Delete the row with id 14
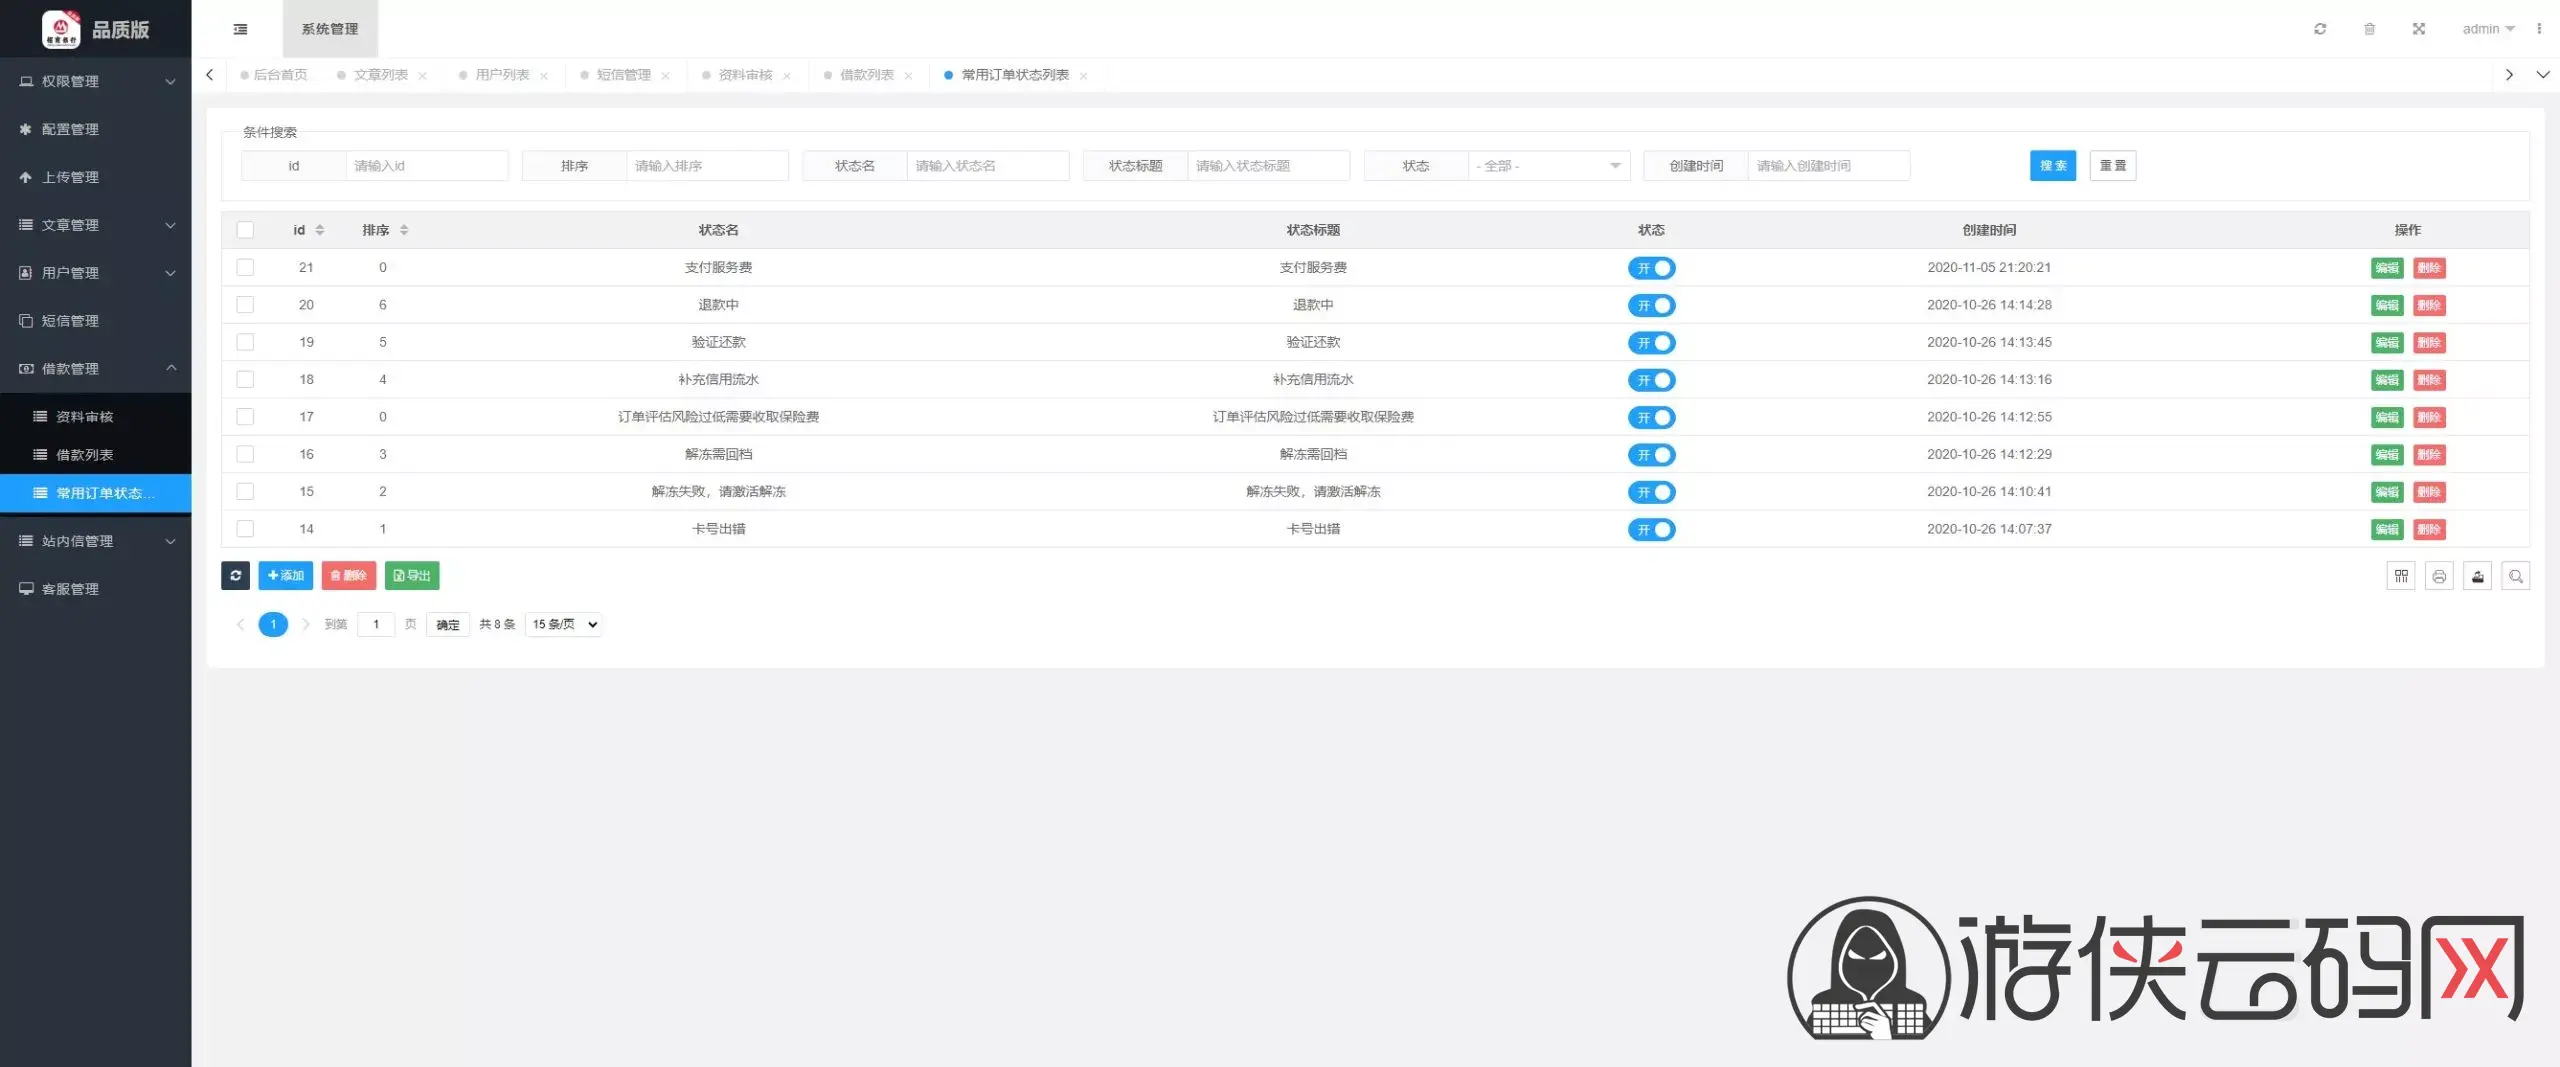 2429,529
